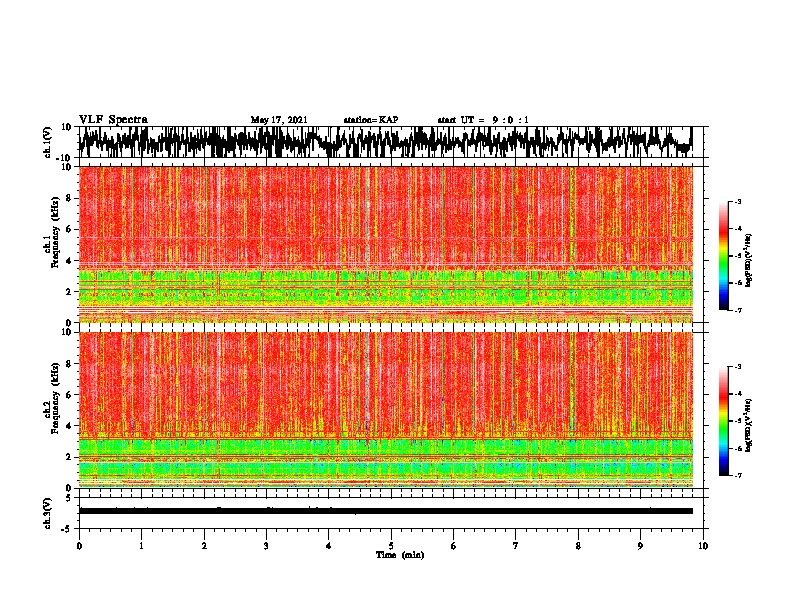
Task: Click tick label 3 on time axis
Action: coord(266,546)
